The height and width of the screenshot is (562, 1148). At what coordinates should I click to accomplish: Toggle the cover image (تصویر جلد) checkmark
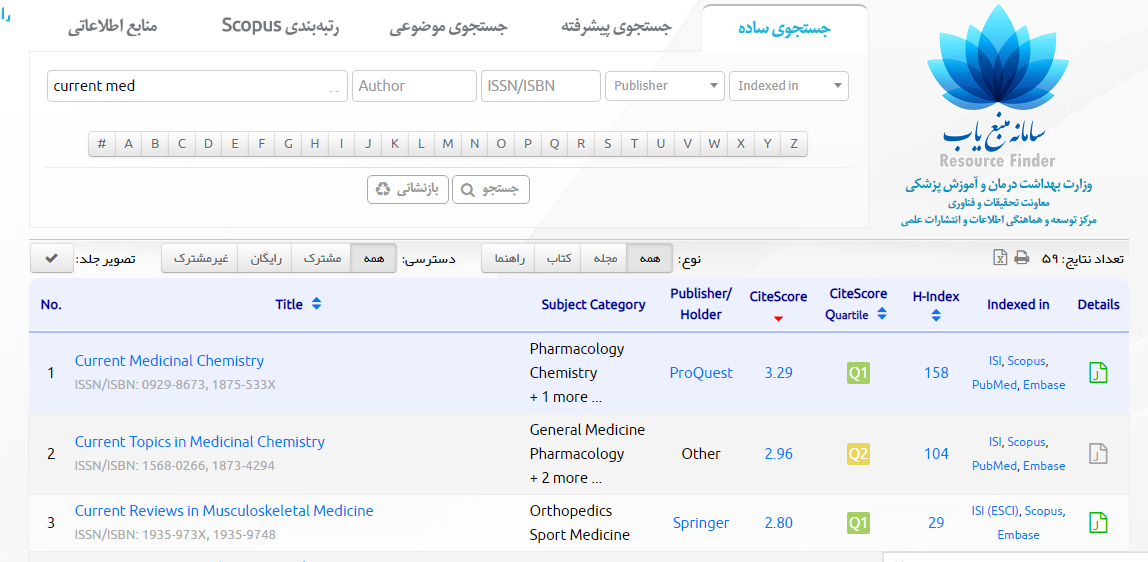pos(51,259)
